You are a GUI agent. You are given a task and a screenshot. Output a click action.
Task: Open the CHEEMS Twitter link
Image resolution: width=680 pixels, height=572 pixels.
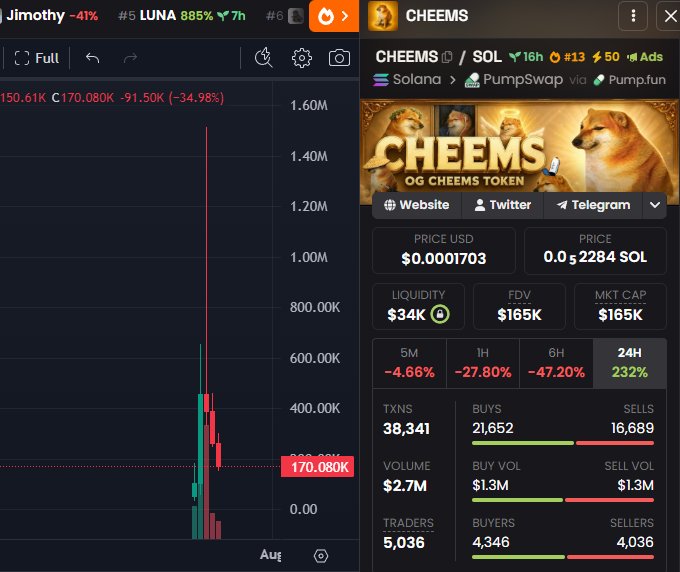pos(503,205)
